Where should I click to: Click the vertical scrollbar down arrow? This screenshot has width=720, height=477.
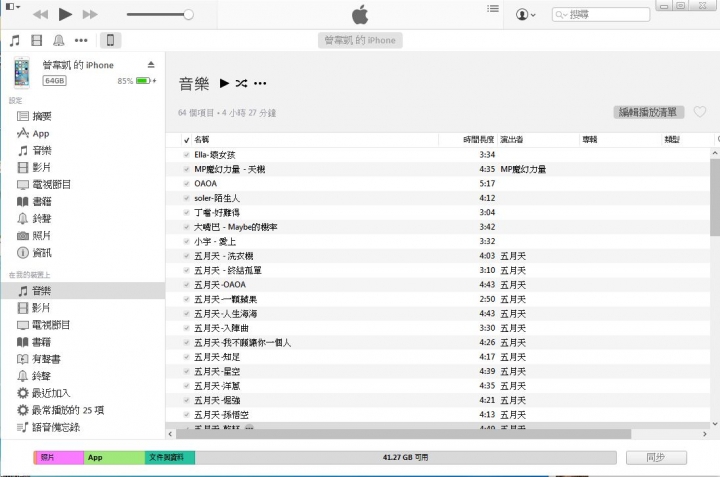[x=715, y=424]
